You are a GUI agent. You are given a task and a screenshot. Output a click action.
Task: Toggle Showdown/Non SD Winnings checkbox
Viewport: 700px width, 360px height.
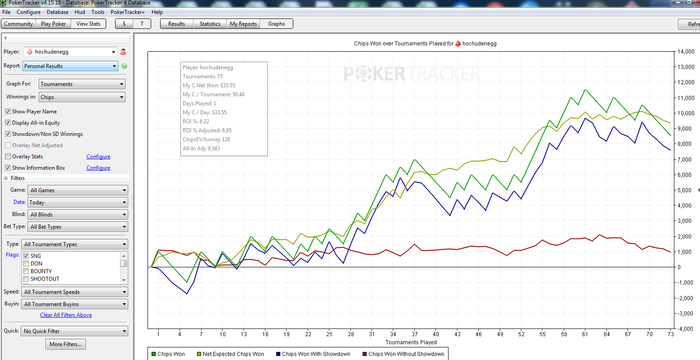coord(8,134)
